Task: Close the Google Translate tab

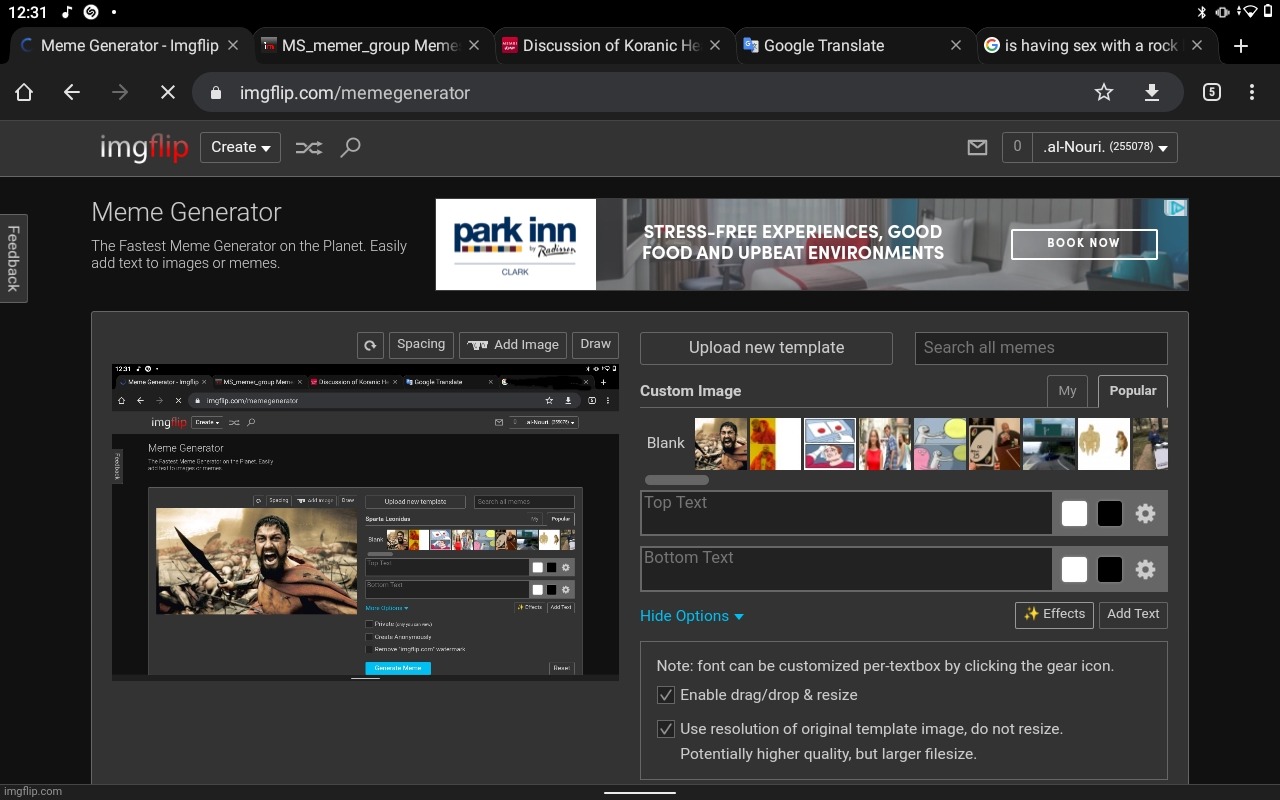Action: [x=956, y=46]
